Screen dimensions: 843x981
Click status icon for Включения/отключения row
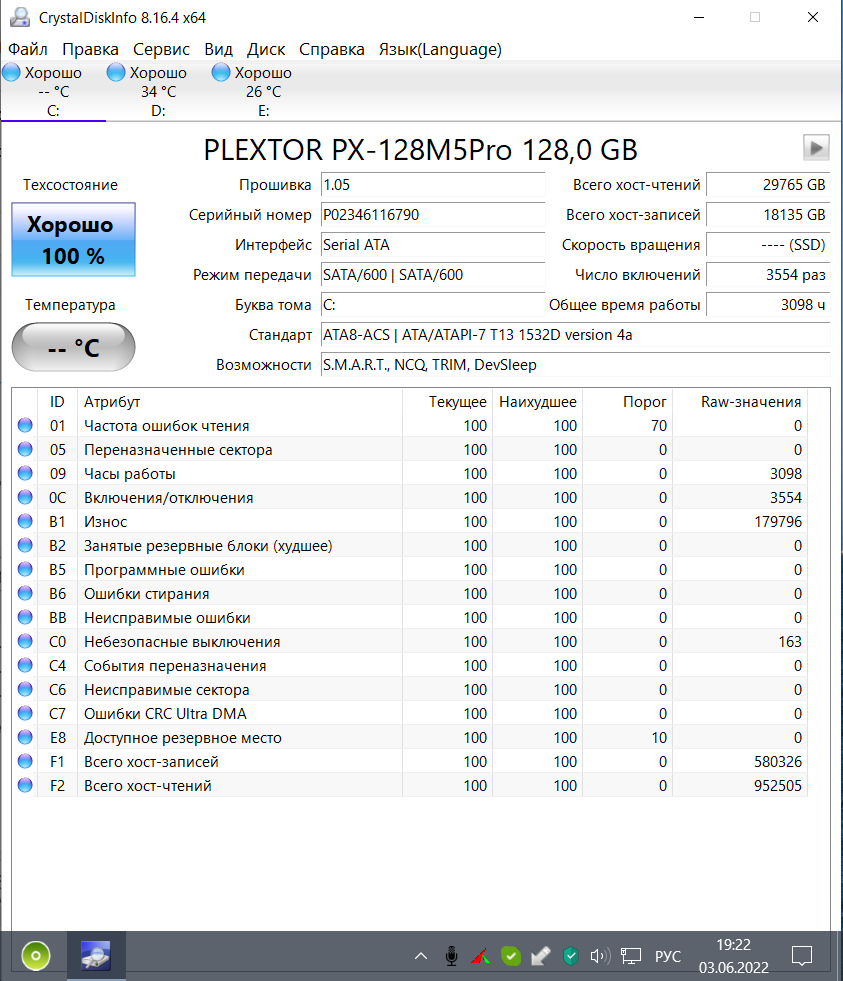pyautogui.click(x=25, y=497)
